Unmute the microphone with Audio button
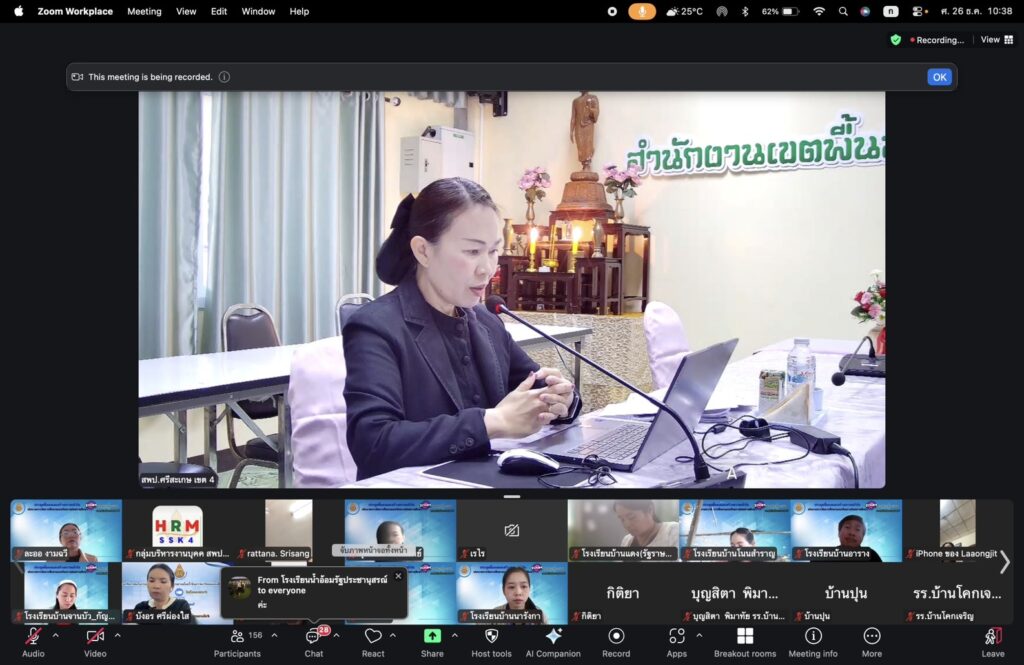 click(x=33, y=637)
